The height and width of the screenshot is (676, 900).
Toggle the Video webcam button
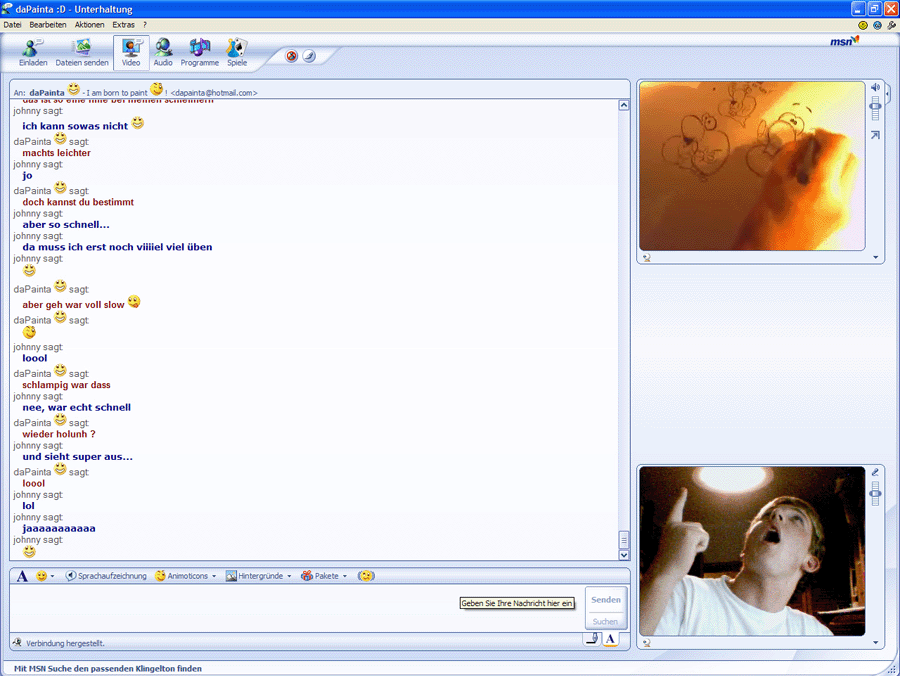coord(131,52)
